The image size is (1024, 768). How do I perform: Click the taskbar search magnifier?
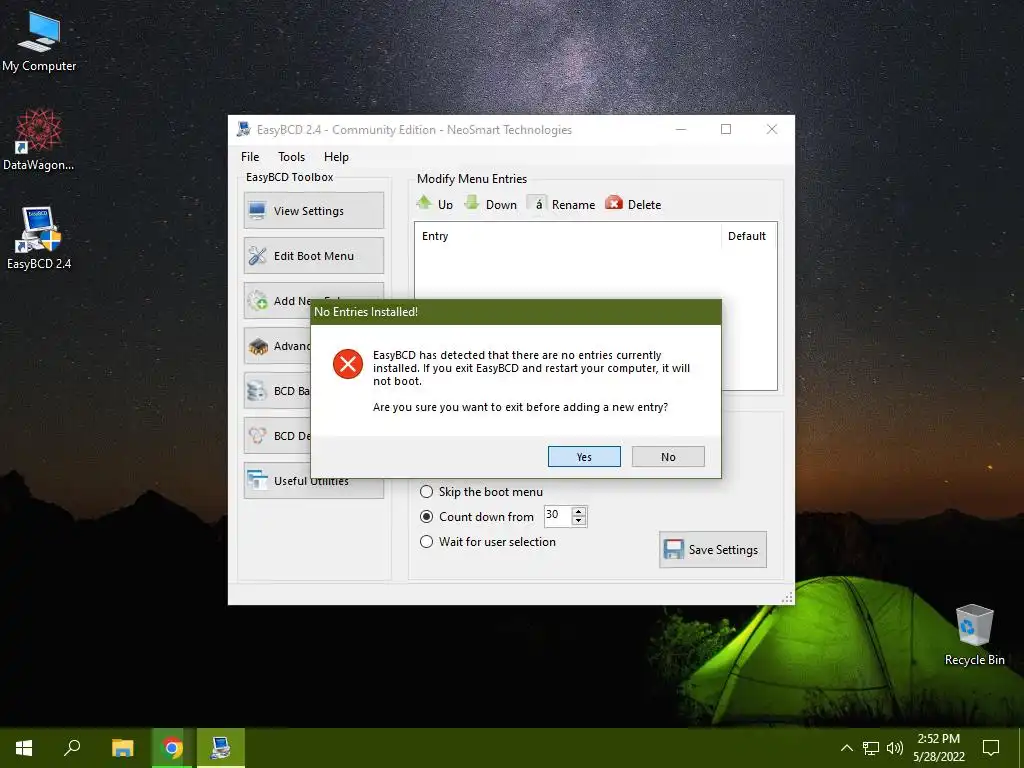click(72, 748)
